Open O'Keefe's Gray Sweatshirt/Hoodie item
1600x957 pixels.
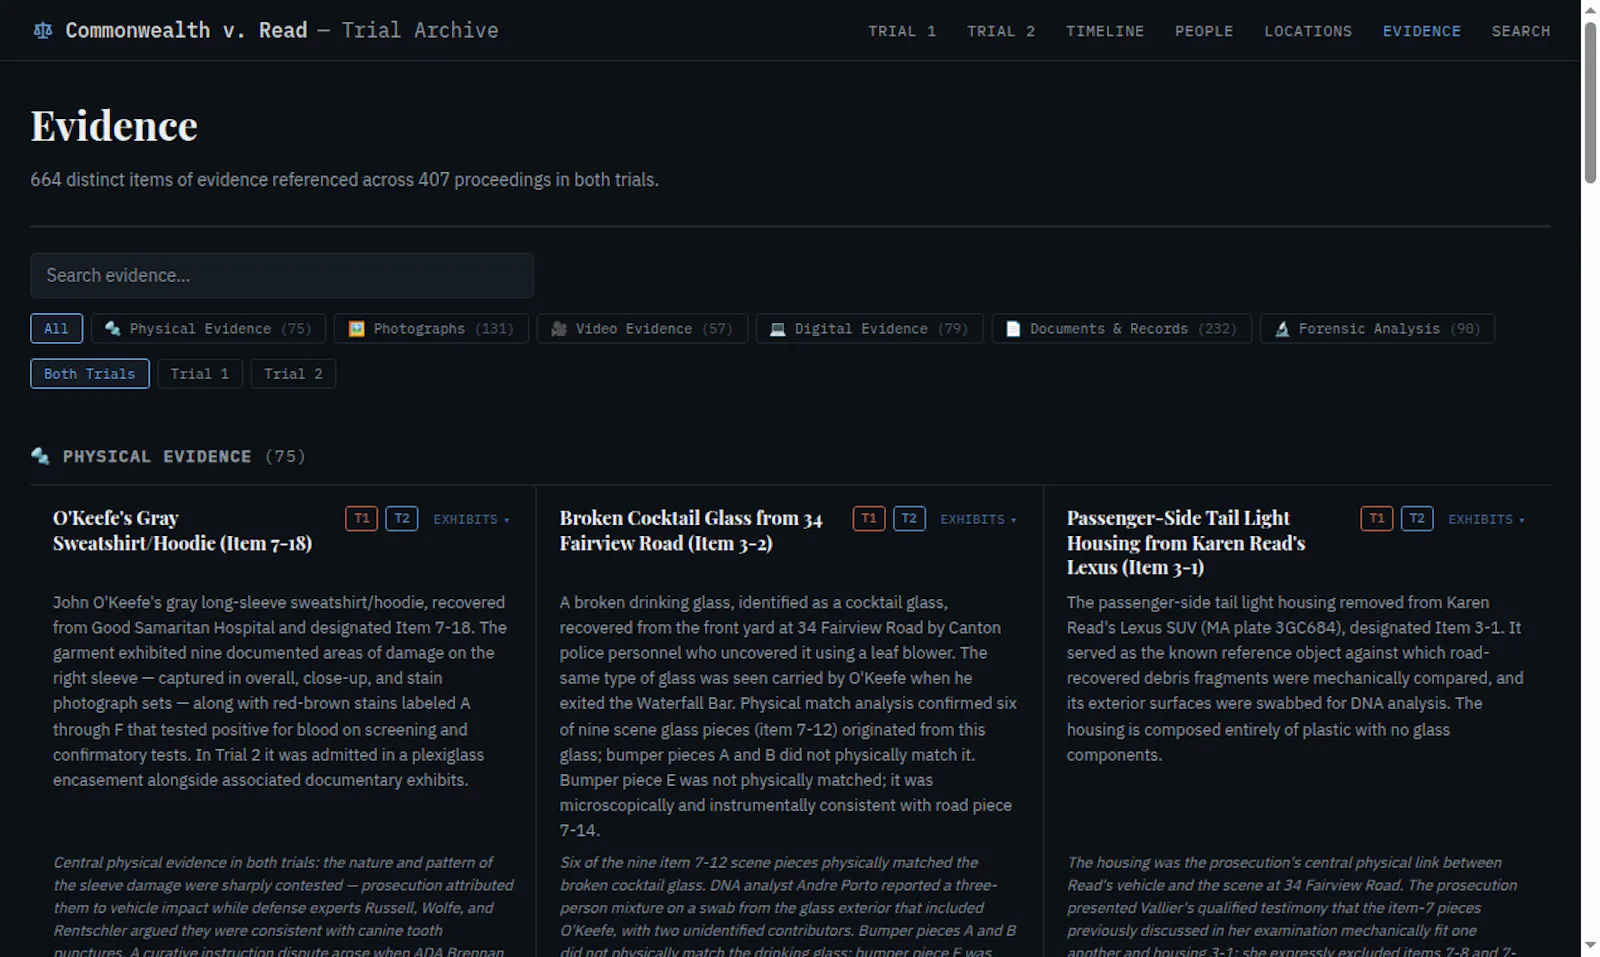[x=182, y=530]
